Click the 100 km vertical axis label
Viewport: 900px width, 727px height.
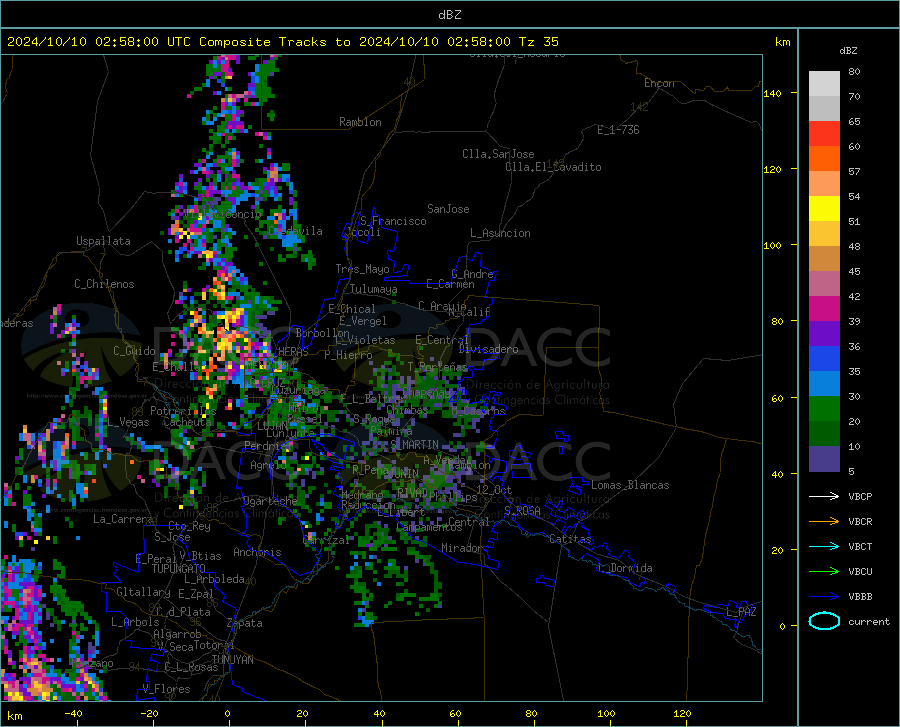[x=773, y=245]
